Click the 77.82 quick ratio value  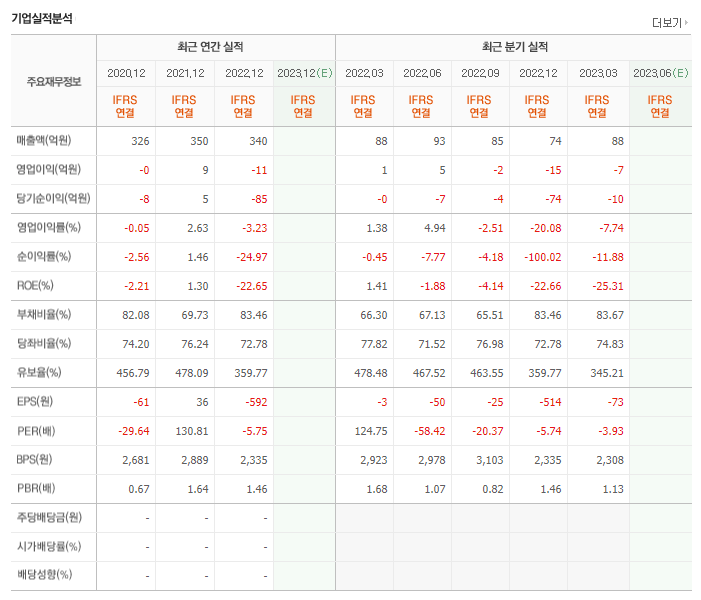374,344
